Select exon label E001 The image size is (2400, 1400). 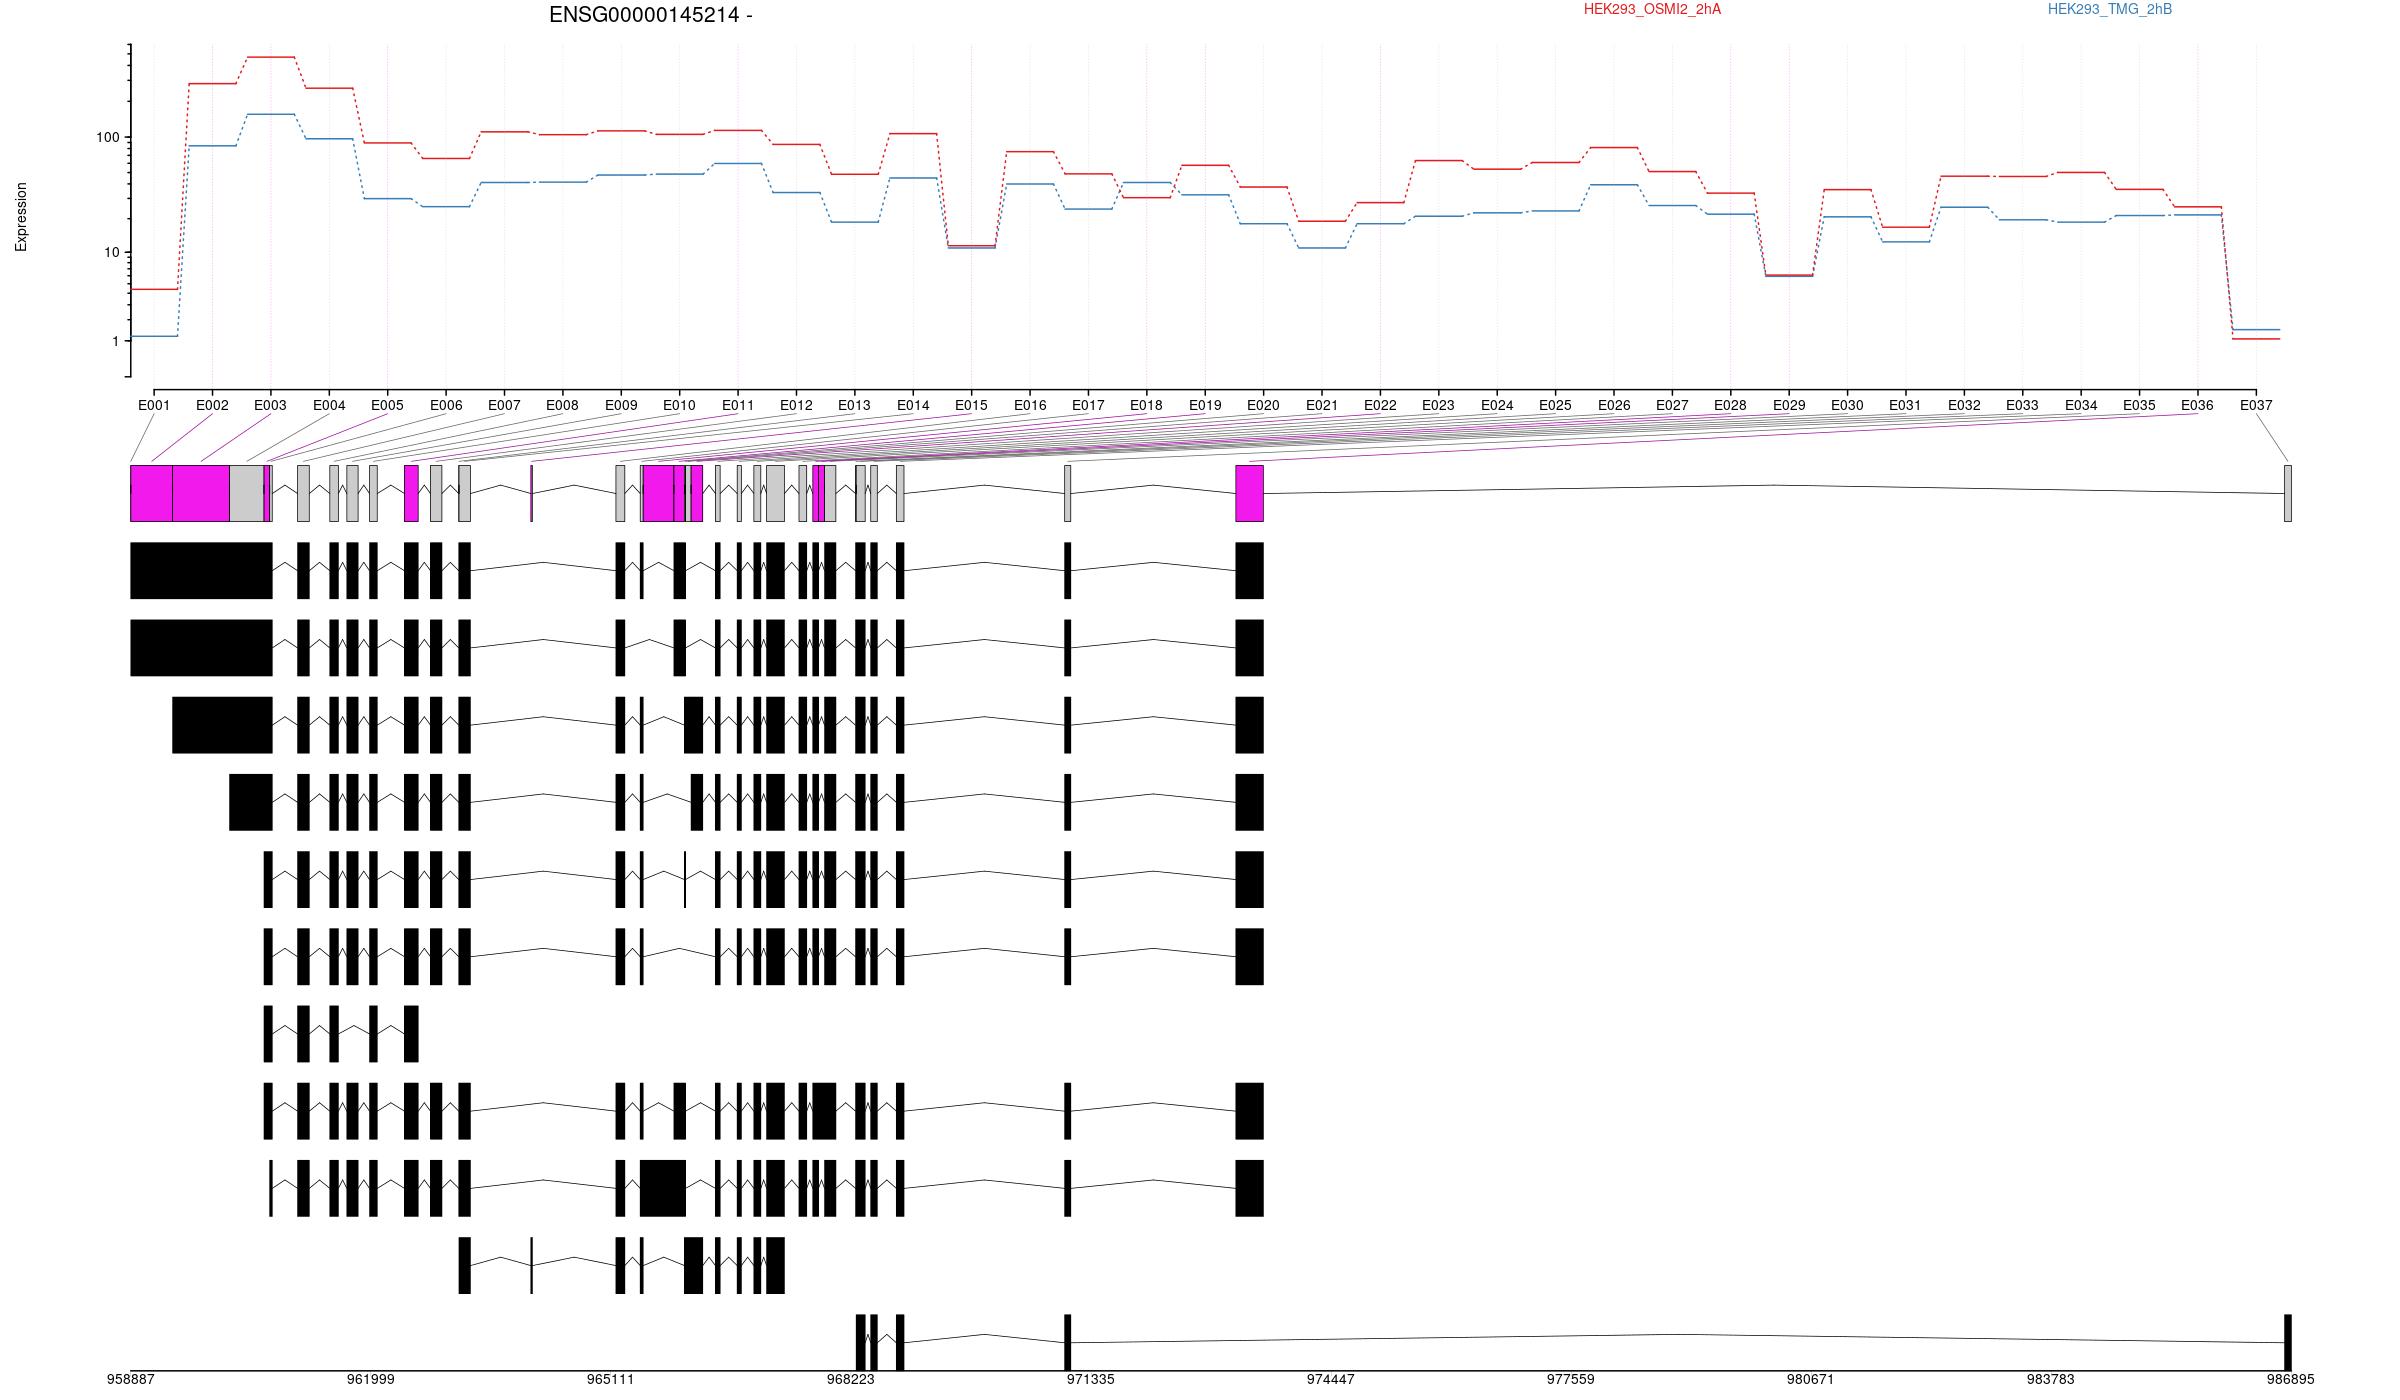(154, 406)
